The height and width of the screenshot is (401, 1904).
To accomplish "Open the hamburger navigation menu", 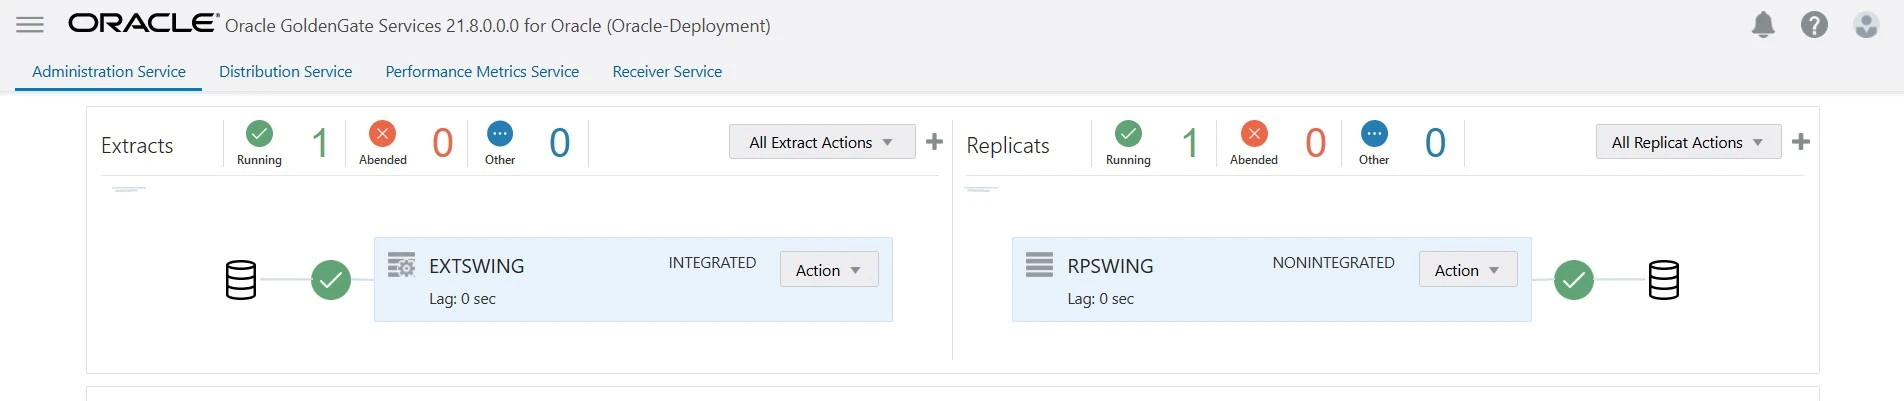I will click(x=30, y=25).
